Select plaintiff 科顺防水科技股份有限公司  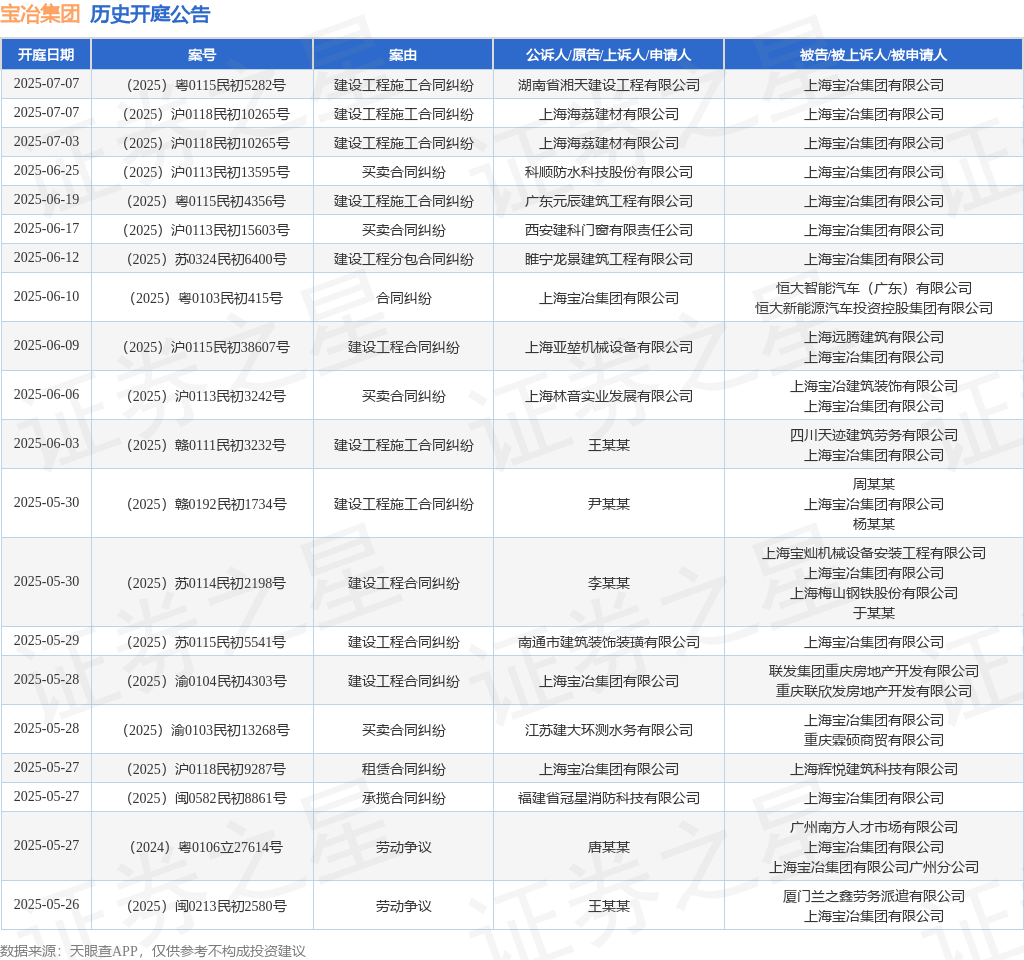coord(609,172)
